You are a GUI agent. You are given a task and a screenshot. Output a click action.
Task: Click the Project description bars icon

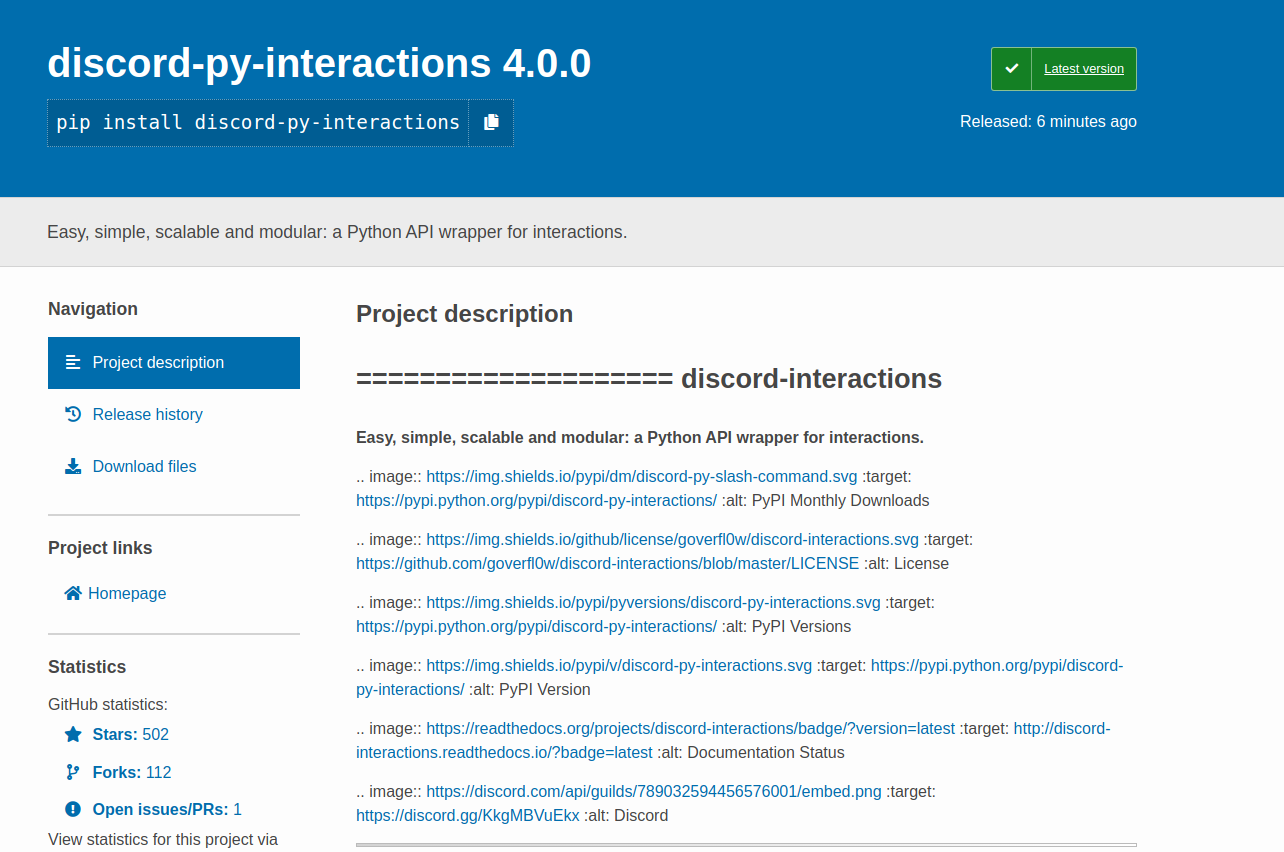tap(71, 362)
